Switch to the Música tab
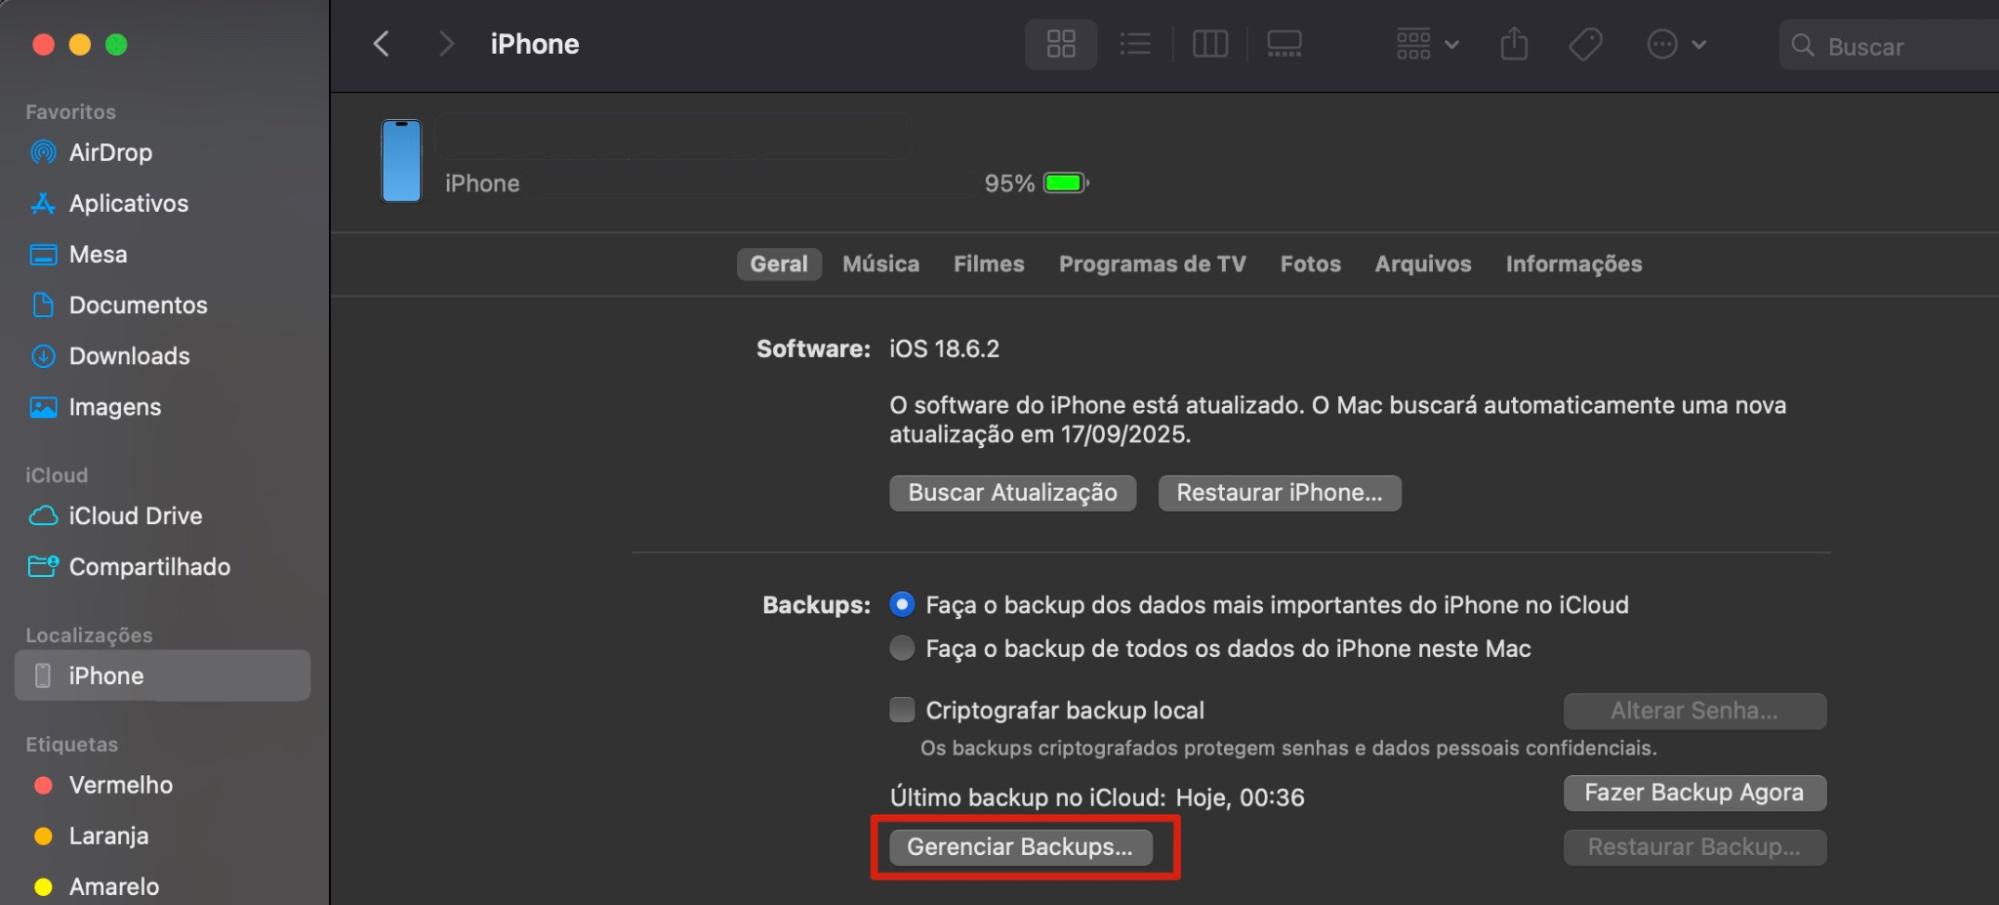Viewport: 1999px width, 905px height. click(x=881, y=264)
